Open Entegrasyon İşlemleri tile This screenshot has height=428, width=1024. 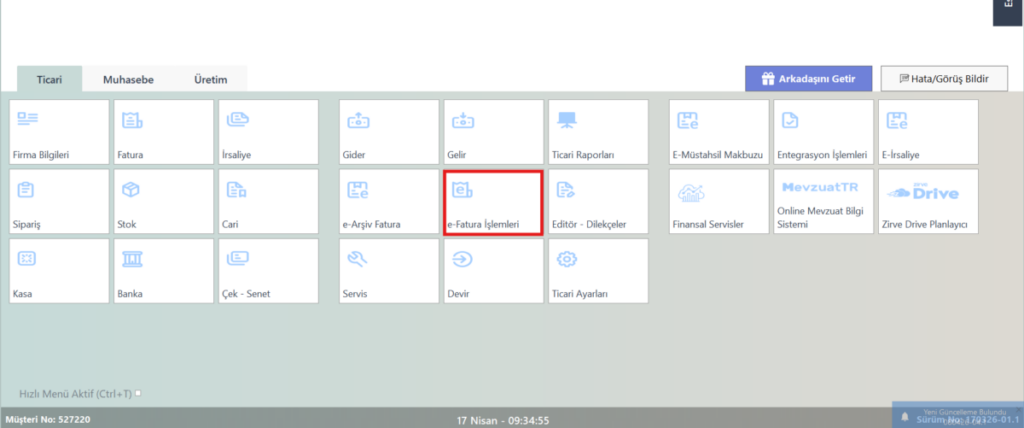[x=824, y=132]
